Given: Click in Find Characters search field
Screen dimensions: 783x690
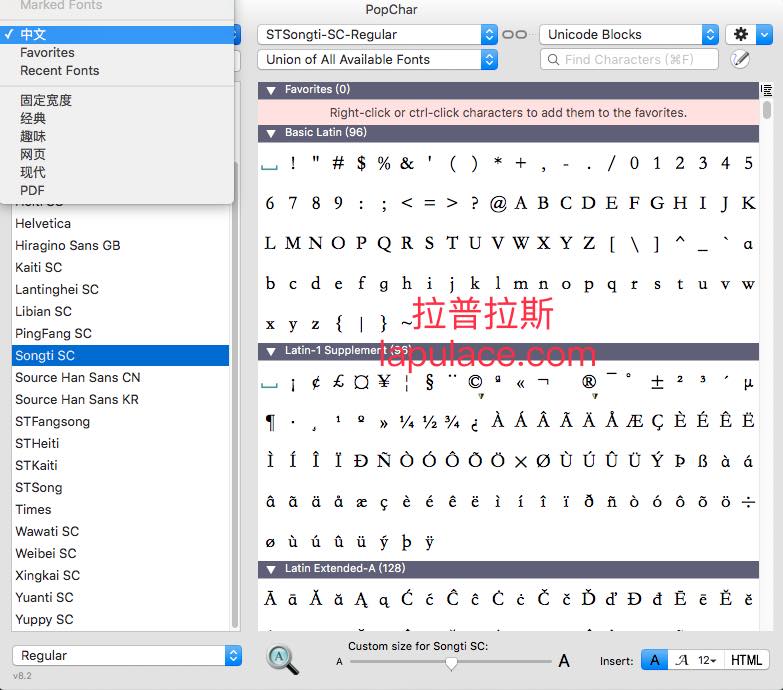Looking at the screenshot, I should (x=629, y=59).
